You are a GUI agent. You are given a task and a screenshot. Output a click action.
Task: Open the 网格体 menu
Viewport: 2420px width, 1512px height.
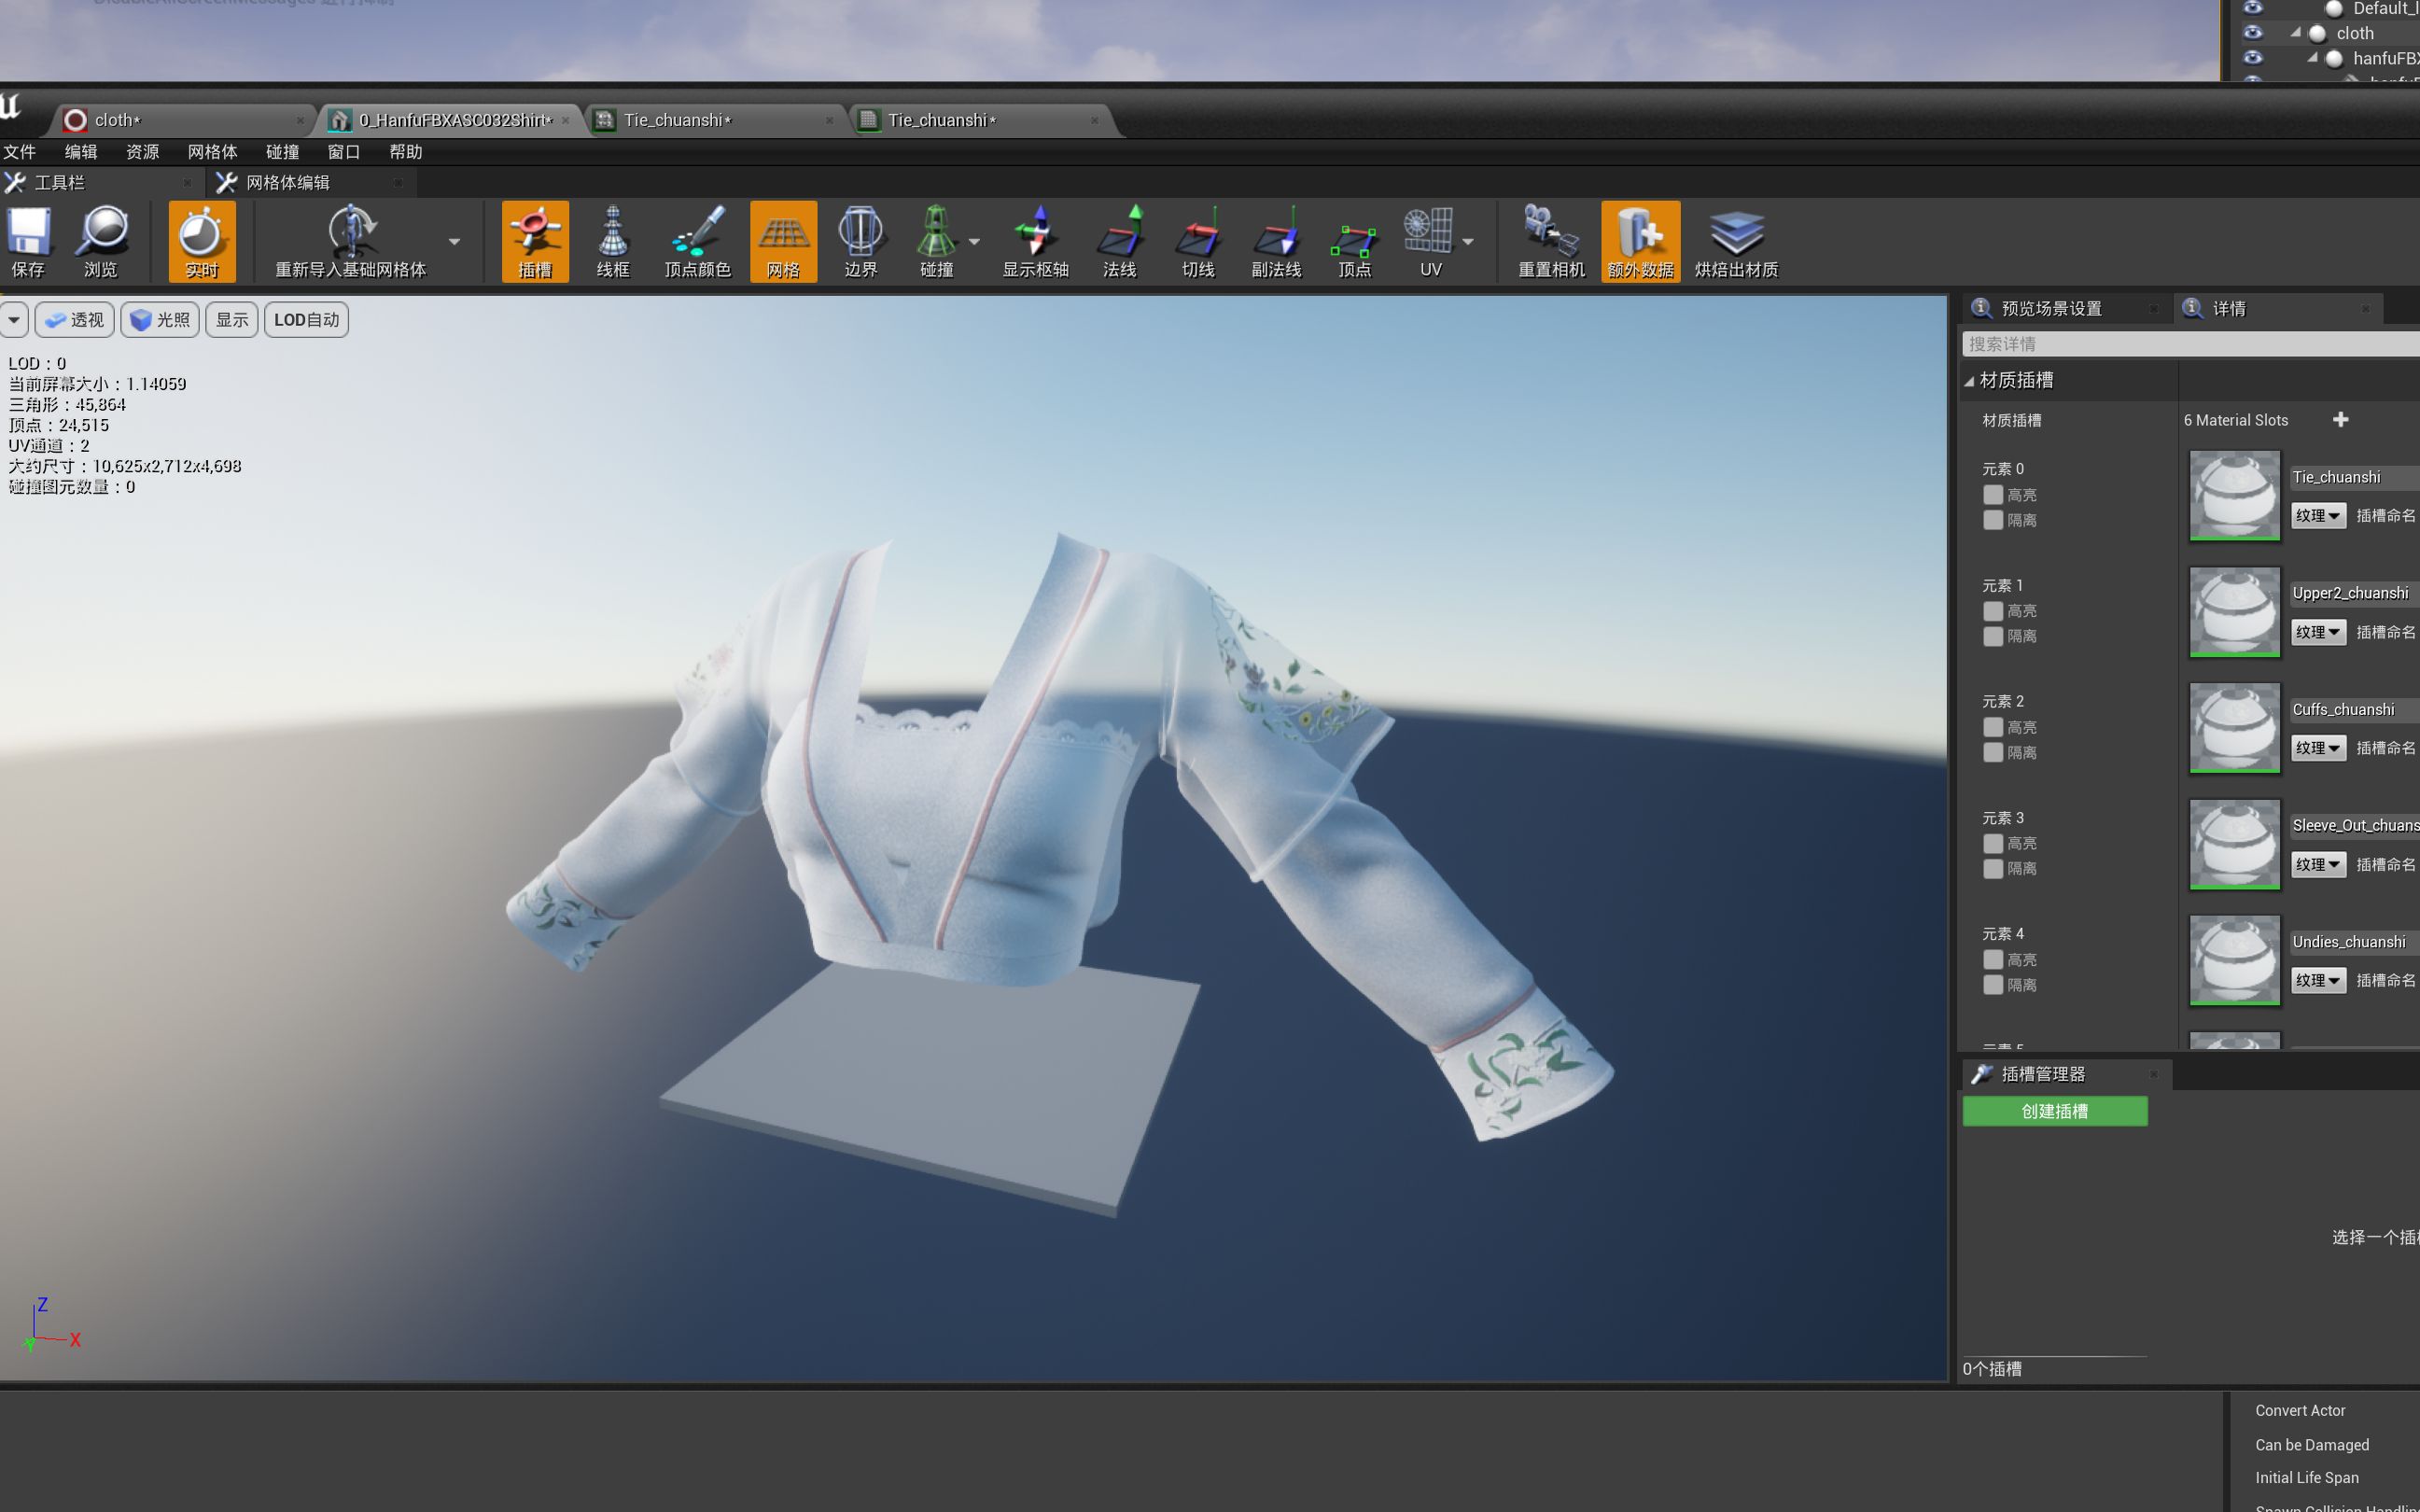(x=212, y=151)
